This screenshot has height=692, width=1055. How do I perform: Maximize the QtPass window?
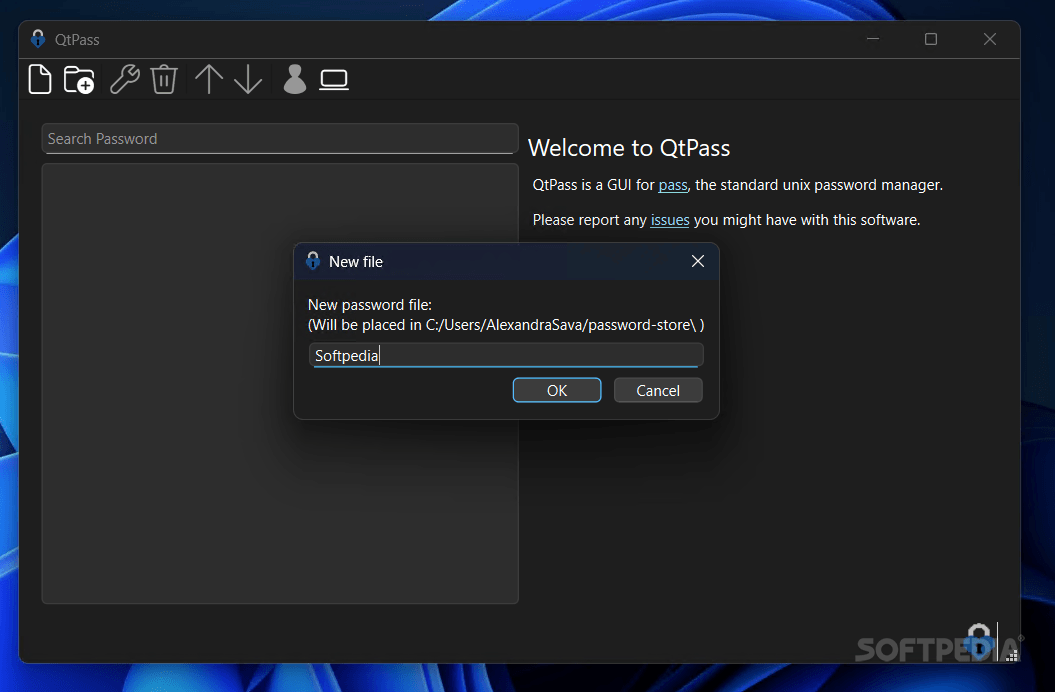pos(931,39)
